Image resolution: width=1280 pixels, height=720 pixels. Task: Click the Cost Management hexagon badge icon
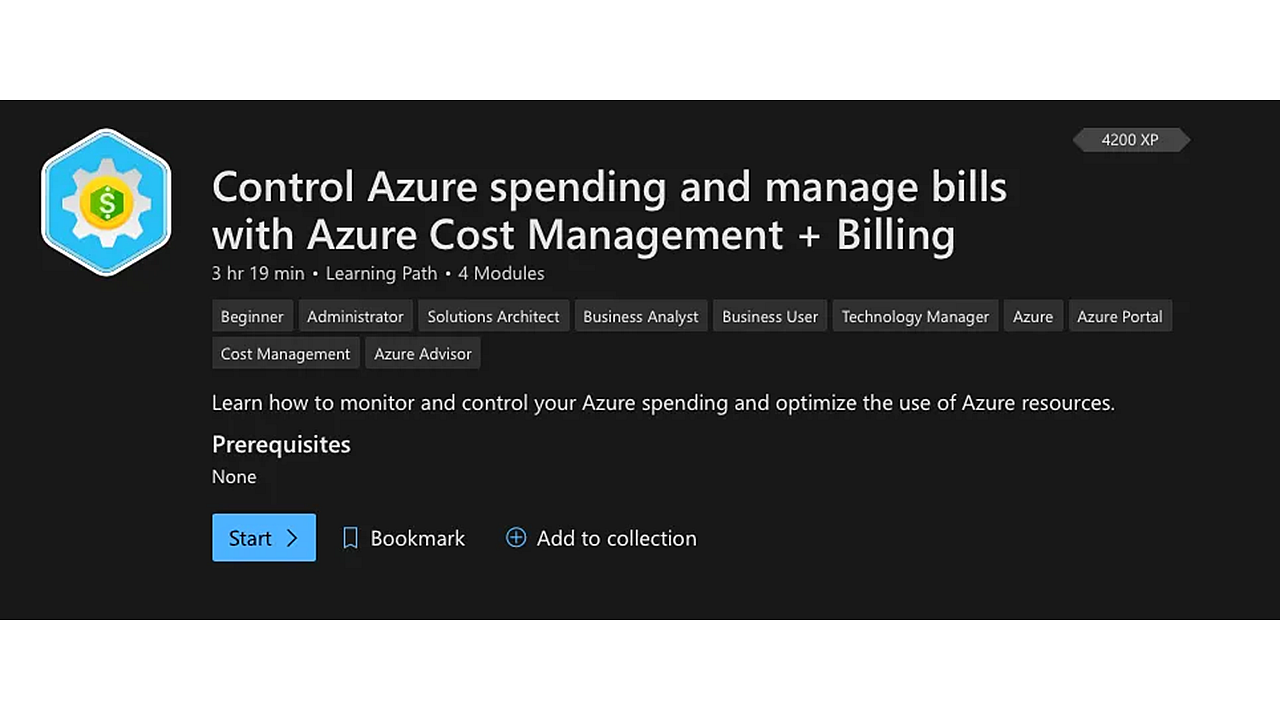(x=106, y=202)
